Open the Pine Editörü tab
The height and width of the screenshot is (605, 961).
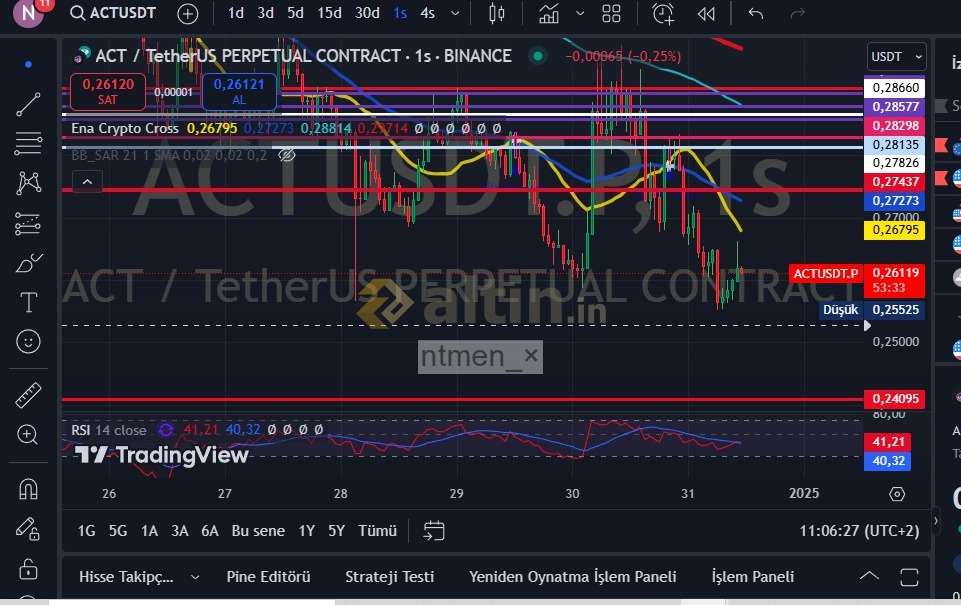[x=268, y=577]
